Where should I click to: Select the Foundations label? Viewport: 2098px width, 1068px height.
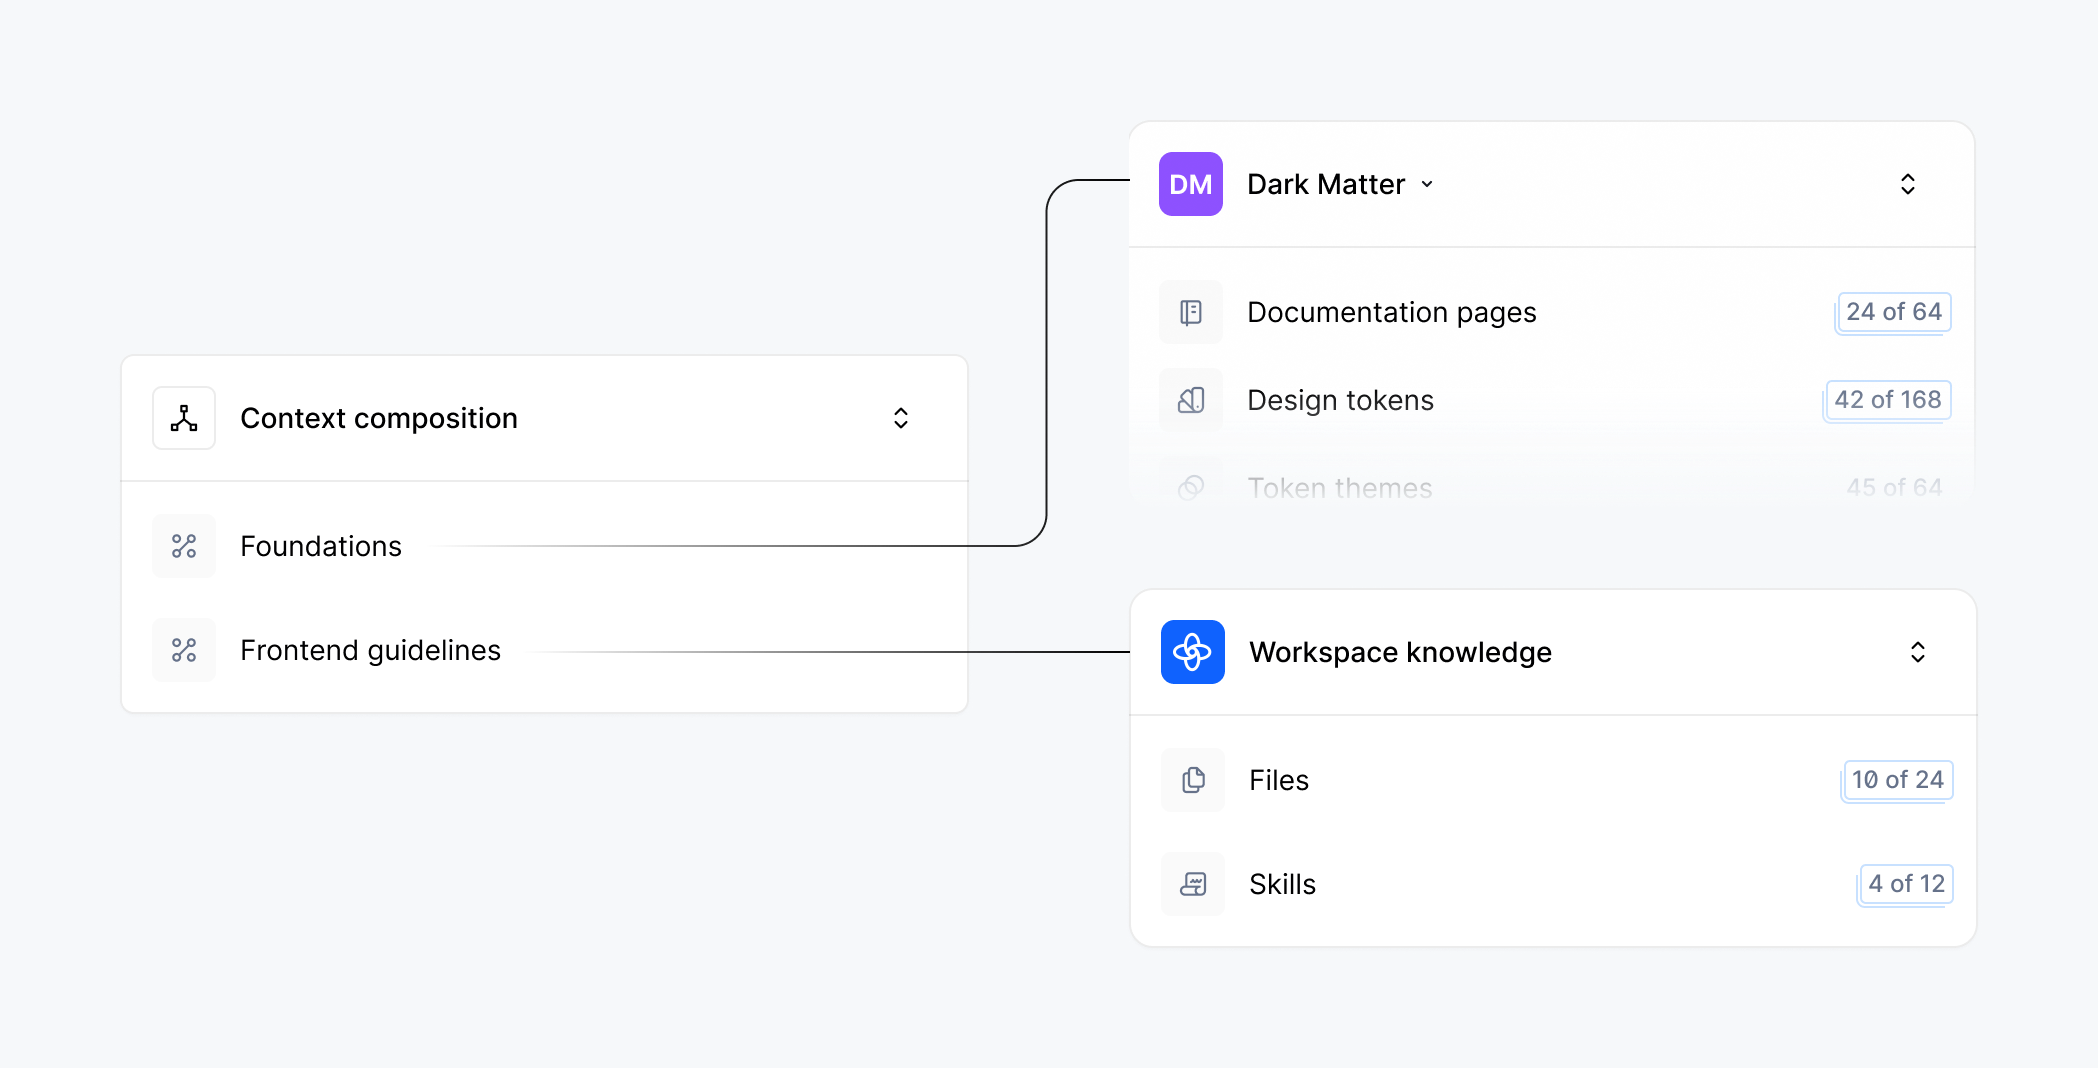[321, 546]
